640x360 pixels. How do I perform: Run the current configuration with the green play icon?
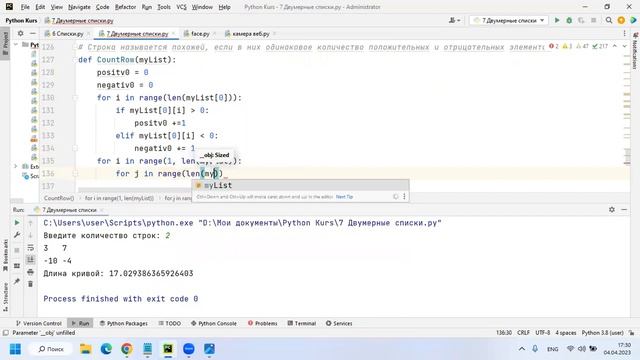click(x=557, y=20)
